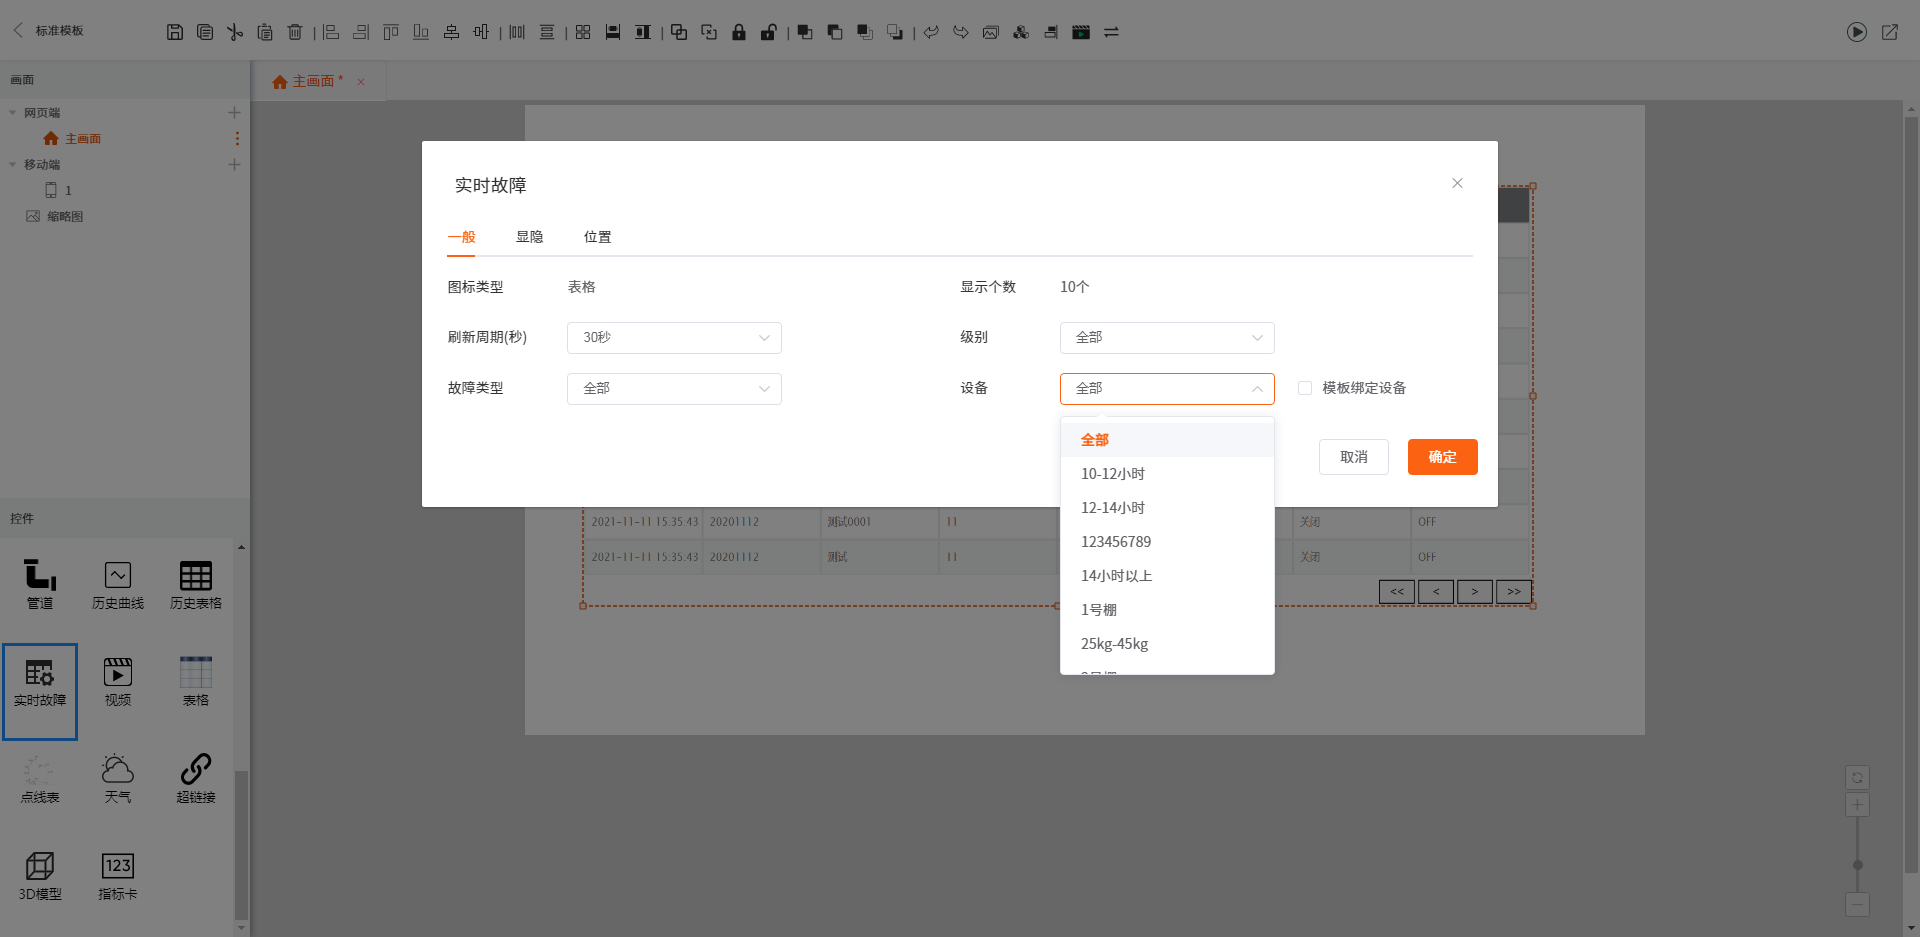Choose 10-12小时 from the dropdown list

coord(1167,474)
